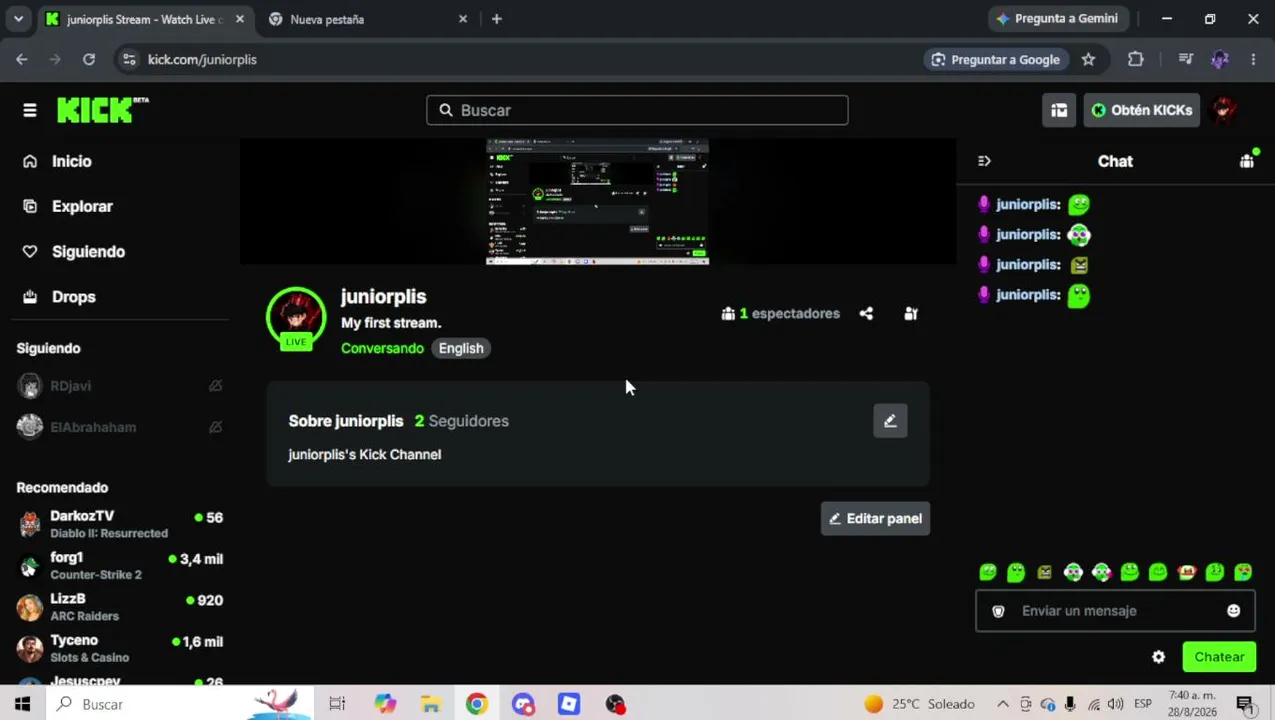1275x720 pixels.
Task: Collapse the chat panel arrow
Action: click(x=984, y=161)
